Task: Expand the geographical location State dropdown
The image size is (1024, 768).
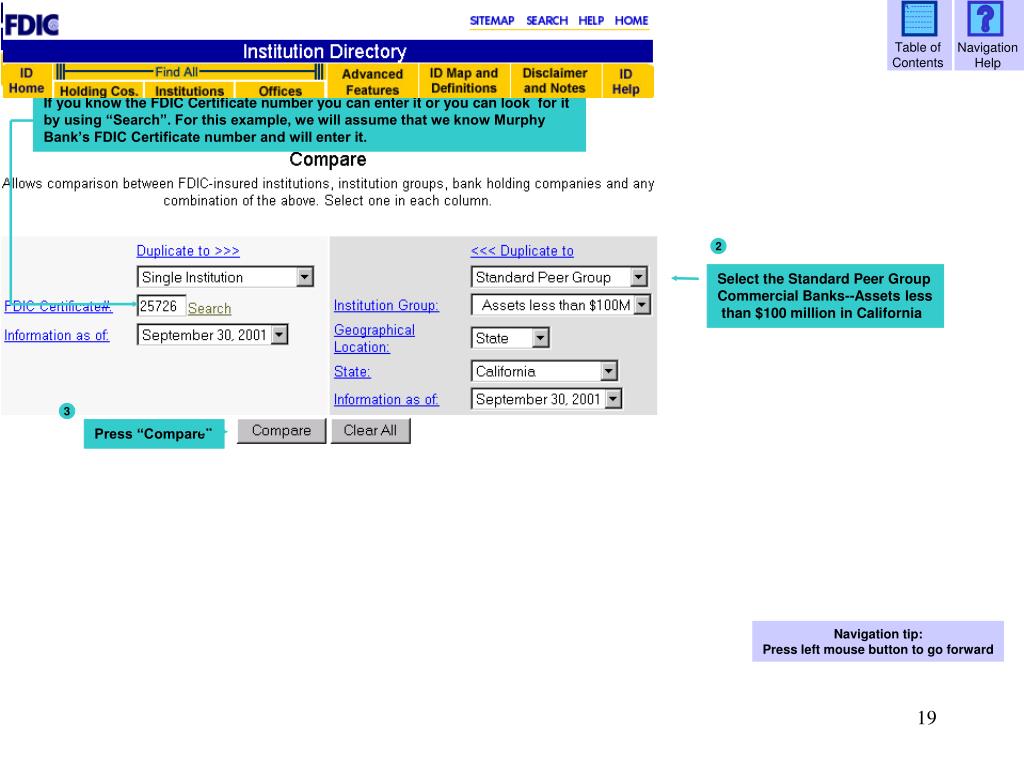Action: (x=510, y=338)
